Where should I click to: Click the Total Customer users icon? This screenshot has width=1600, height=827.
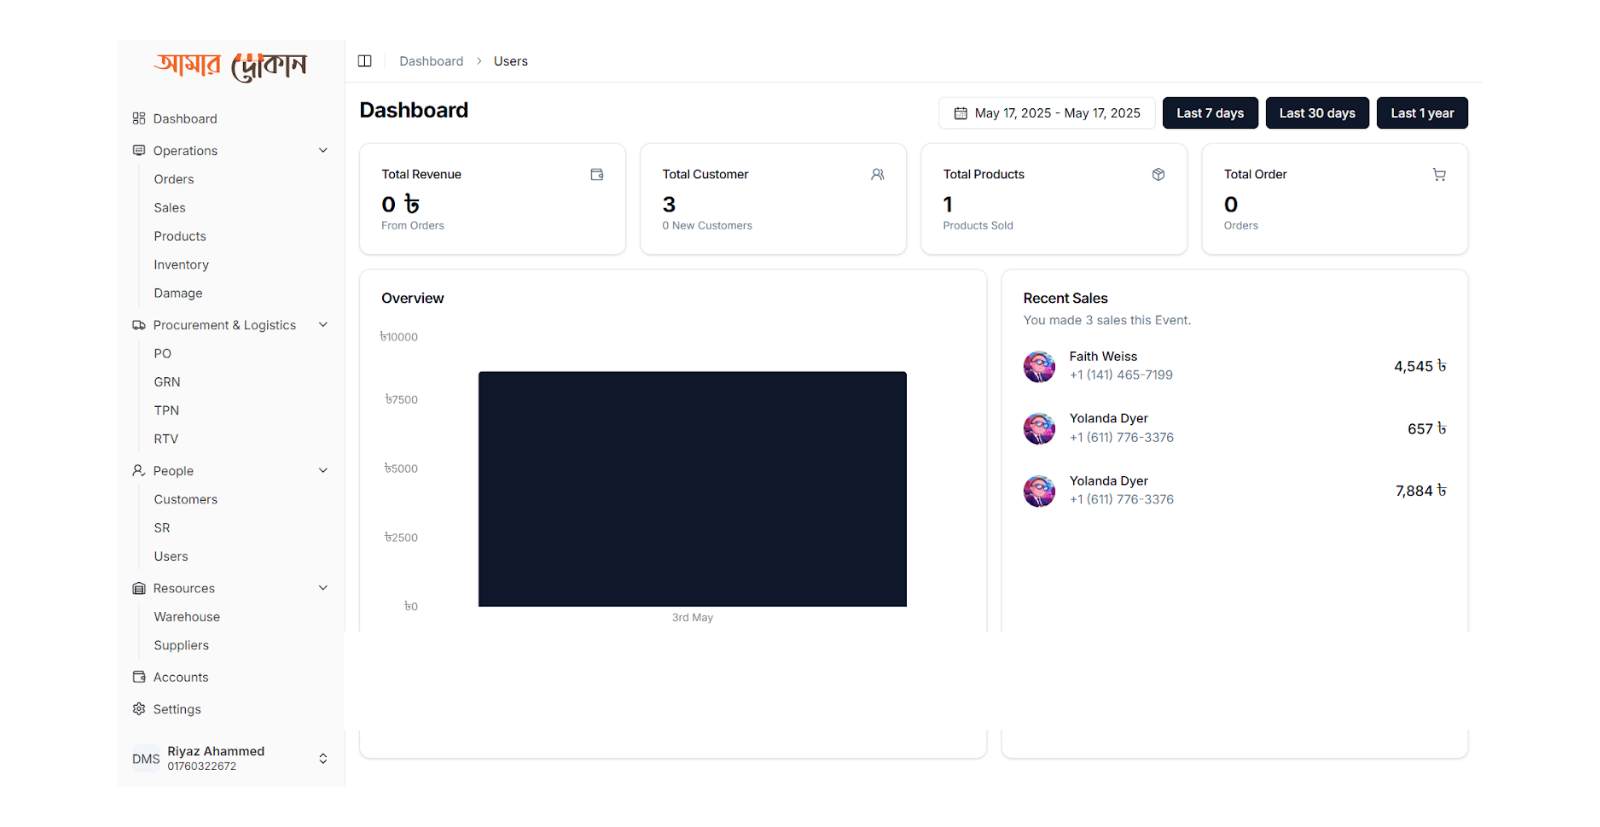pos(878,174)
